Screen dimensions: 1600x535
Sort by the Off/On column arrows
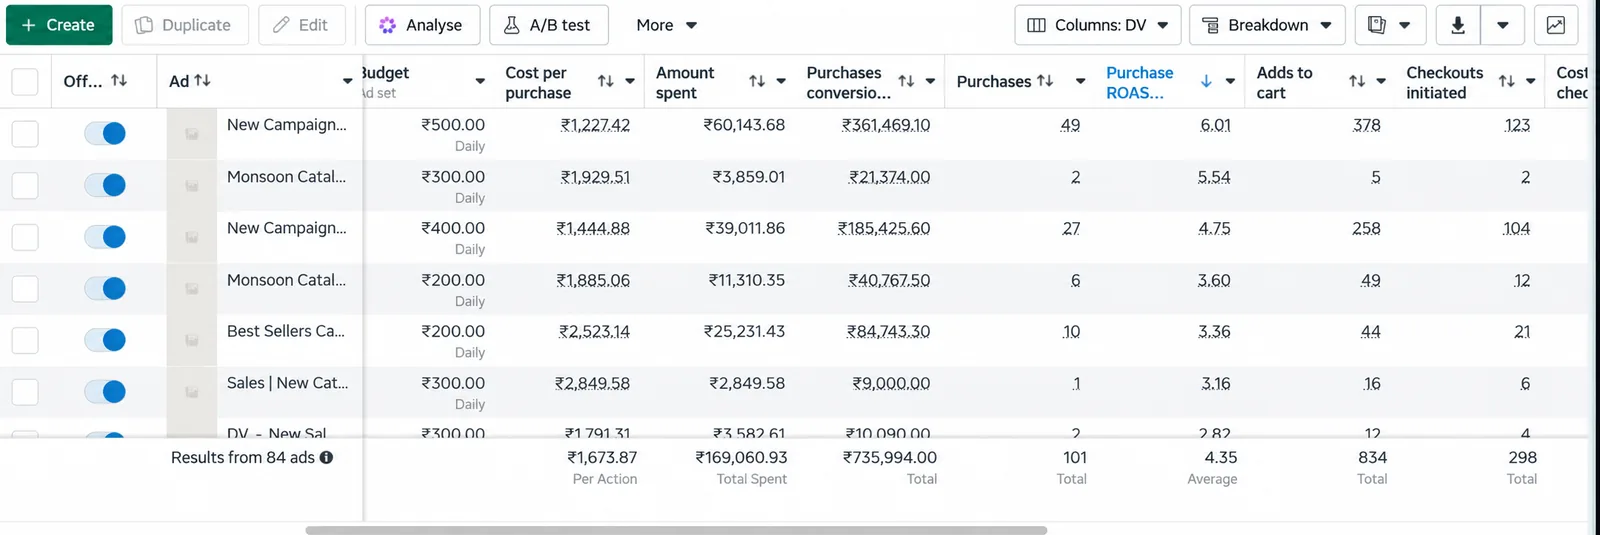pos(119,81)
